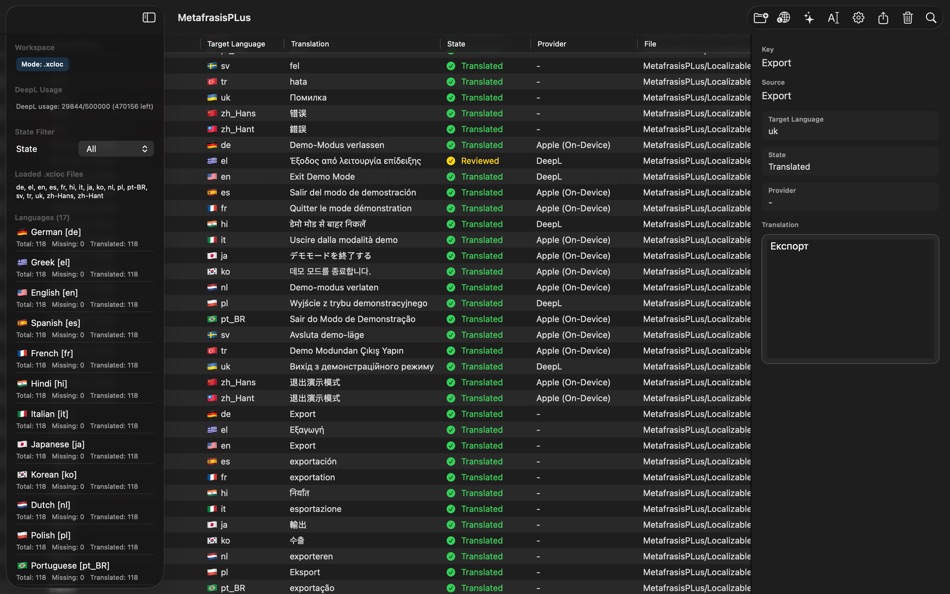Select 'French [fr]' in Languages list
950x594 pixels.
85,358
